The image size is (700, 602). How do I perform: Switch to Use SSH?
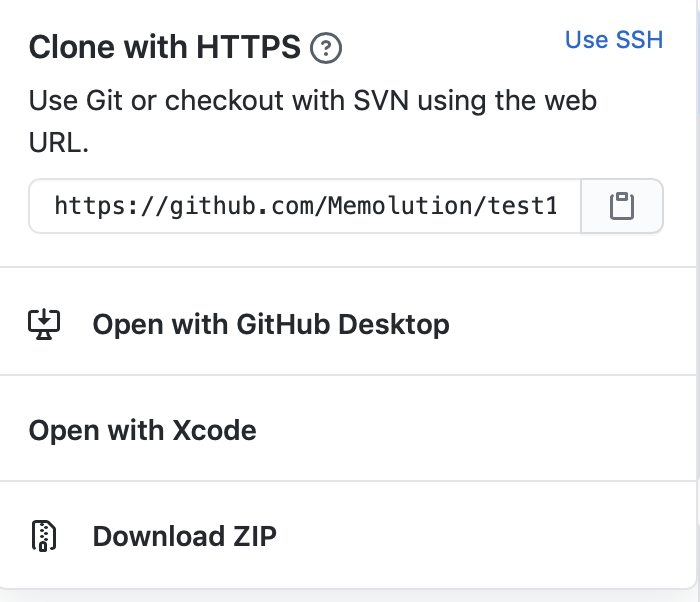[614, 40]
